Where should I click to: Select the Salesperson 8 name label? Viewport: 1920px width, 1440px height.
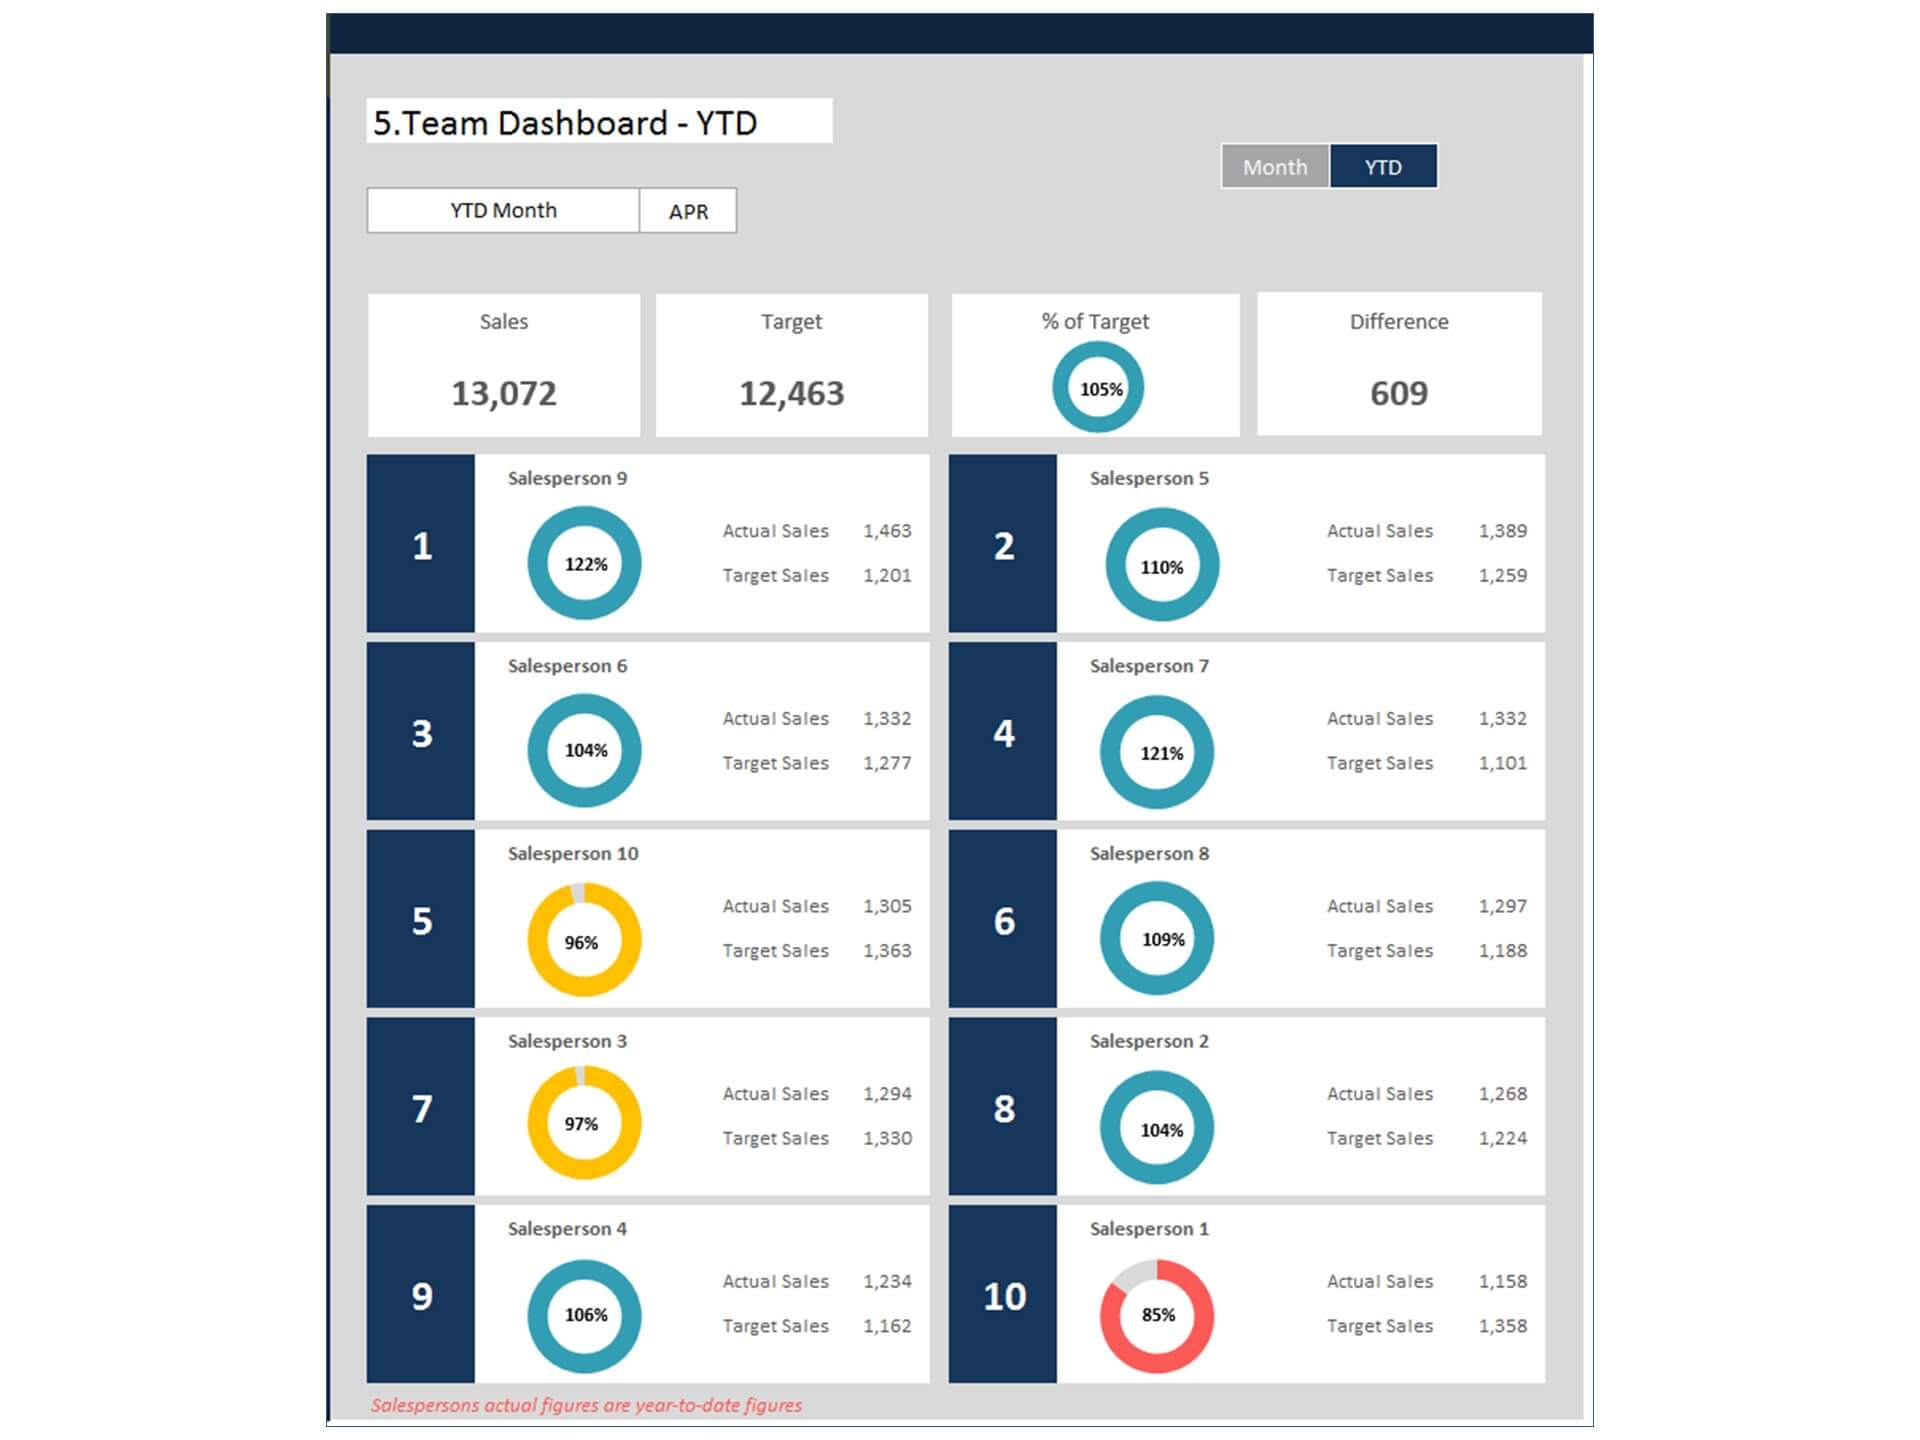coord(1149,854)
